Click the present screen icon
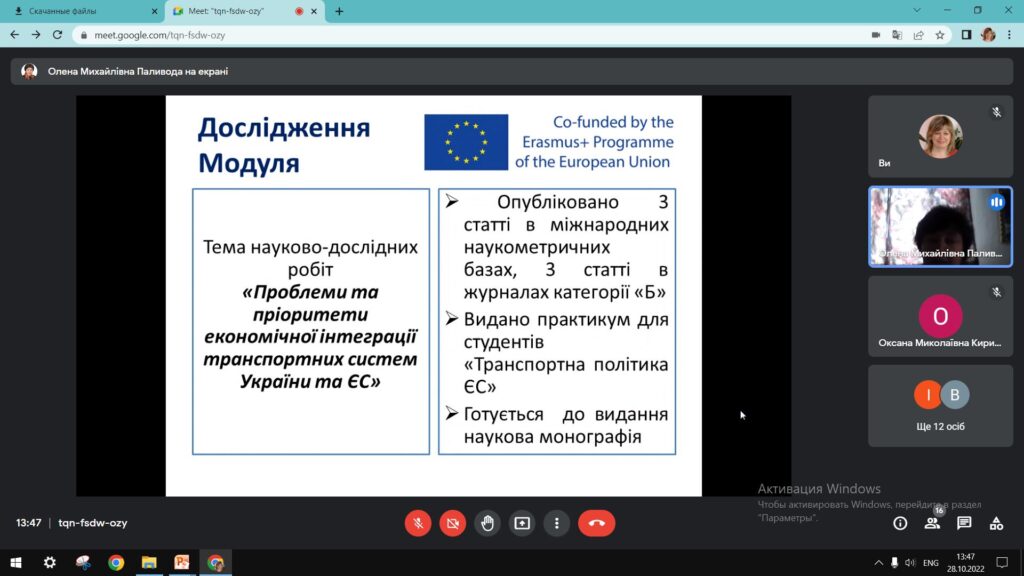 tap(522, 523)
